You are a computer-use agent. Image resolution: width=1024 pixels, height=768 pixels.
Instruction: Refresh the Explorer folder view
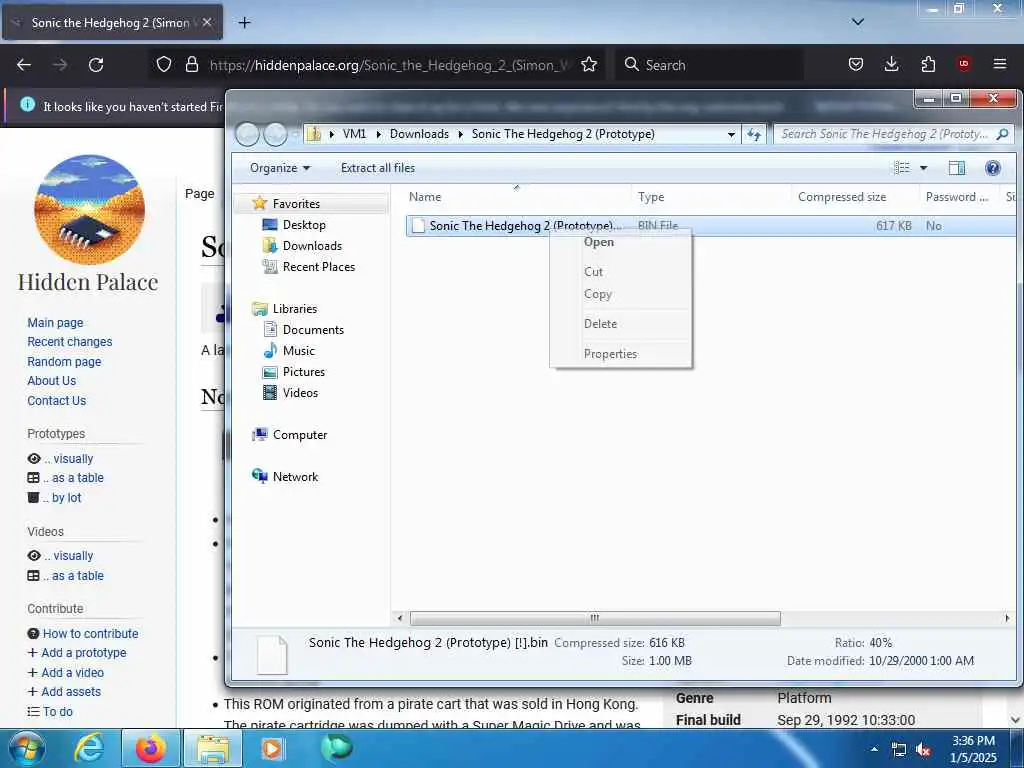tap(754, 135)
